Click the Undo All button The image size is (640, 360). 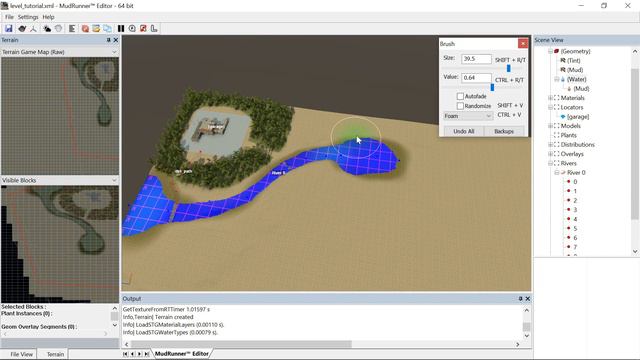(464, 131)
